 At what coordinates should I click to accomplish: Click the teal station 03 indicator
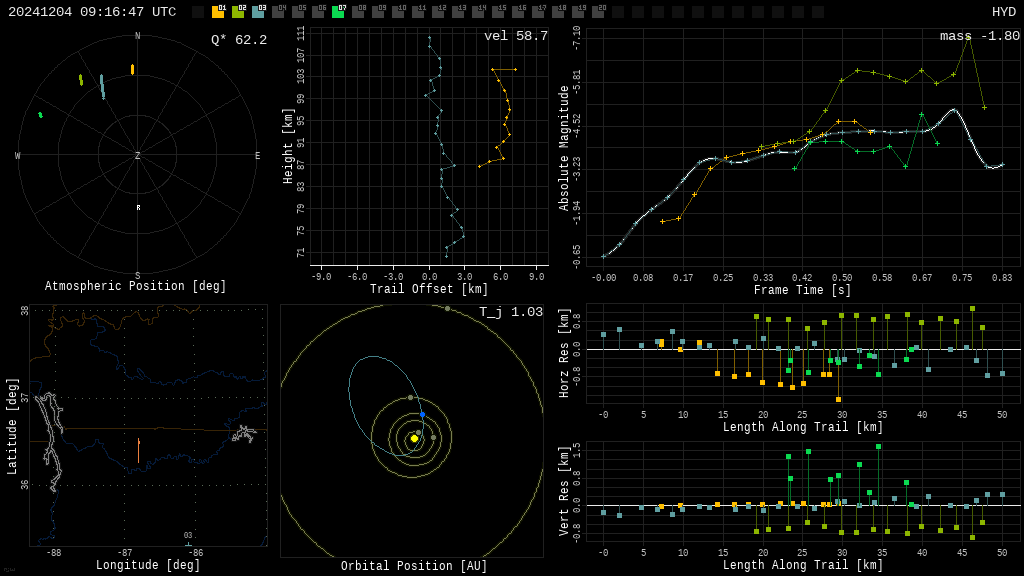click(258, 12)
